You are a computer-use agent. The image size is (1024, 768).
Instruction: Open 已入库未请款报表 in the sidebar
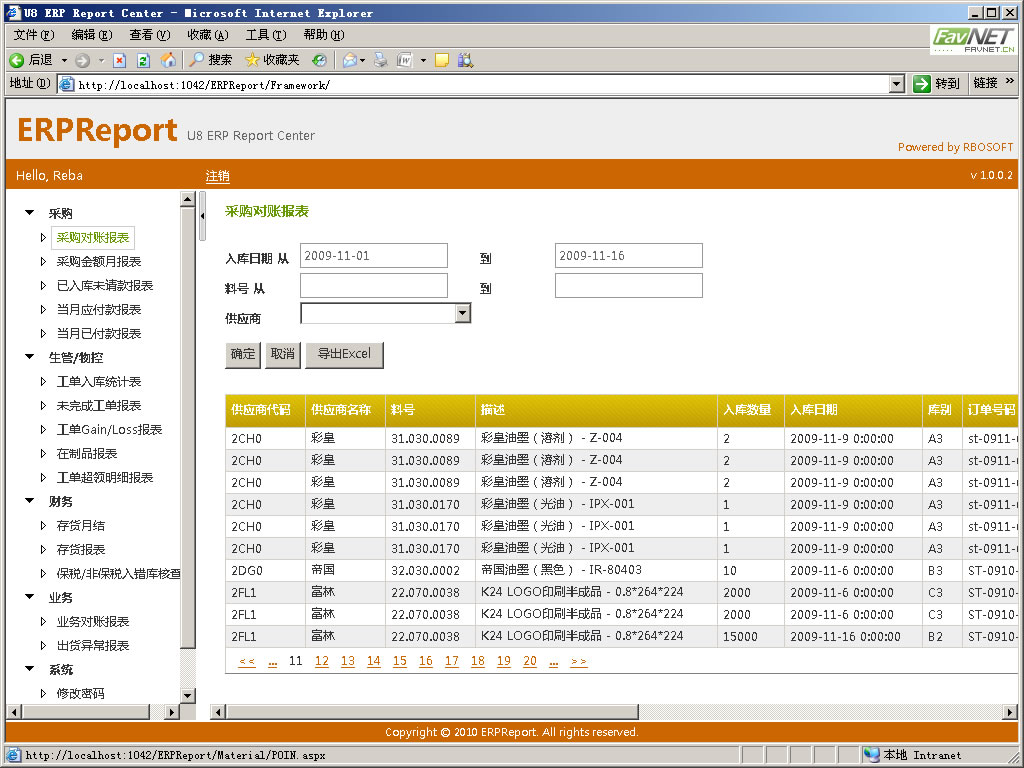(x=104, y=285)
